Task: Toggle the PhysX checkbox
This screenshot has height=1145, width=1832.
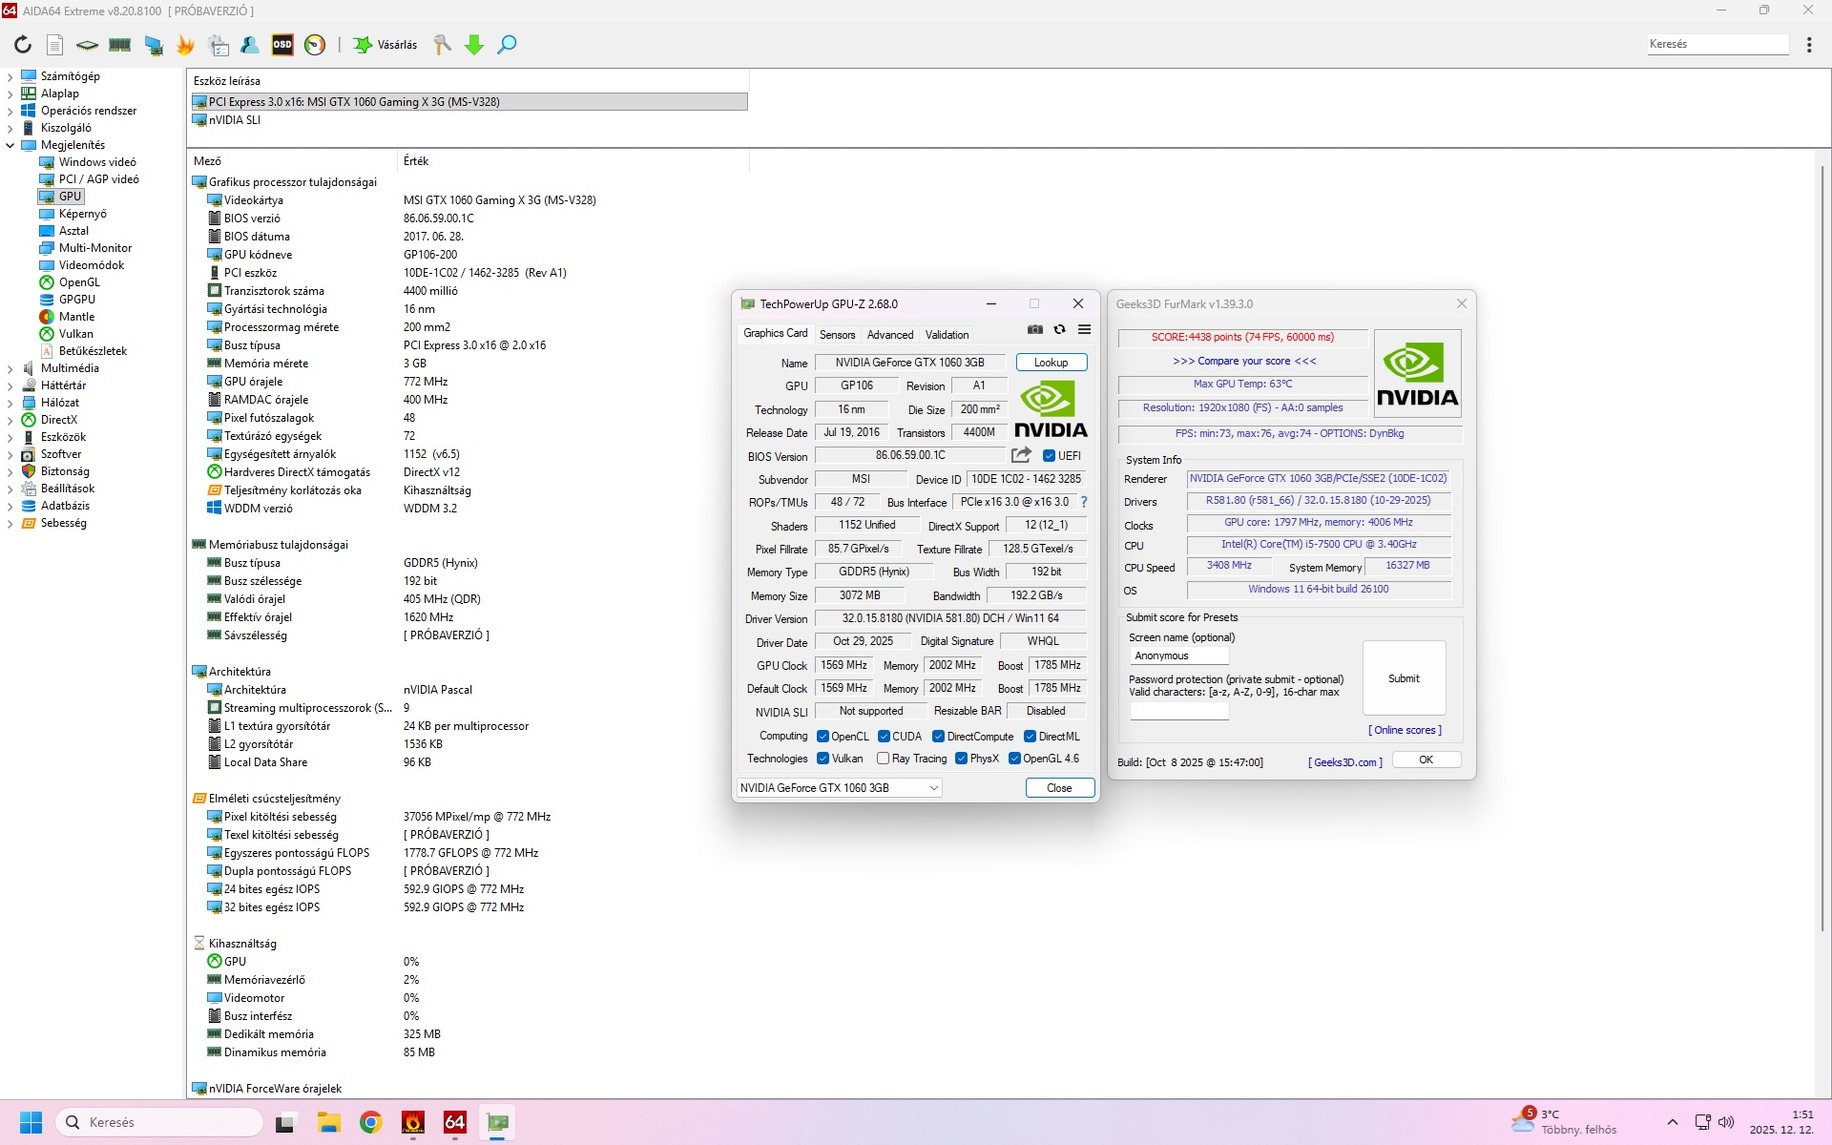Action: (x=961, y=759)
